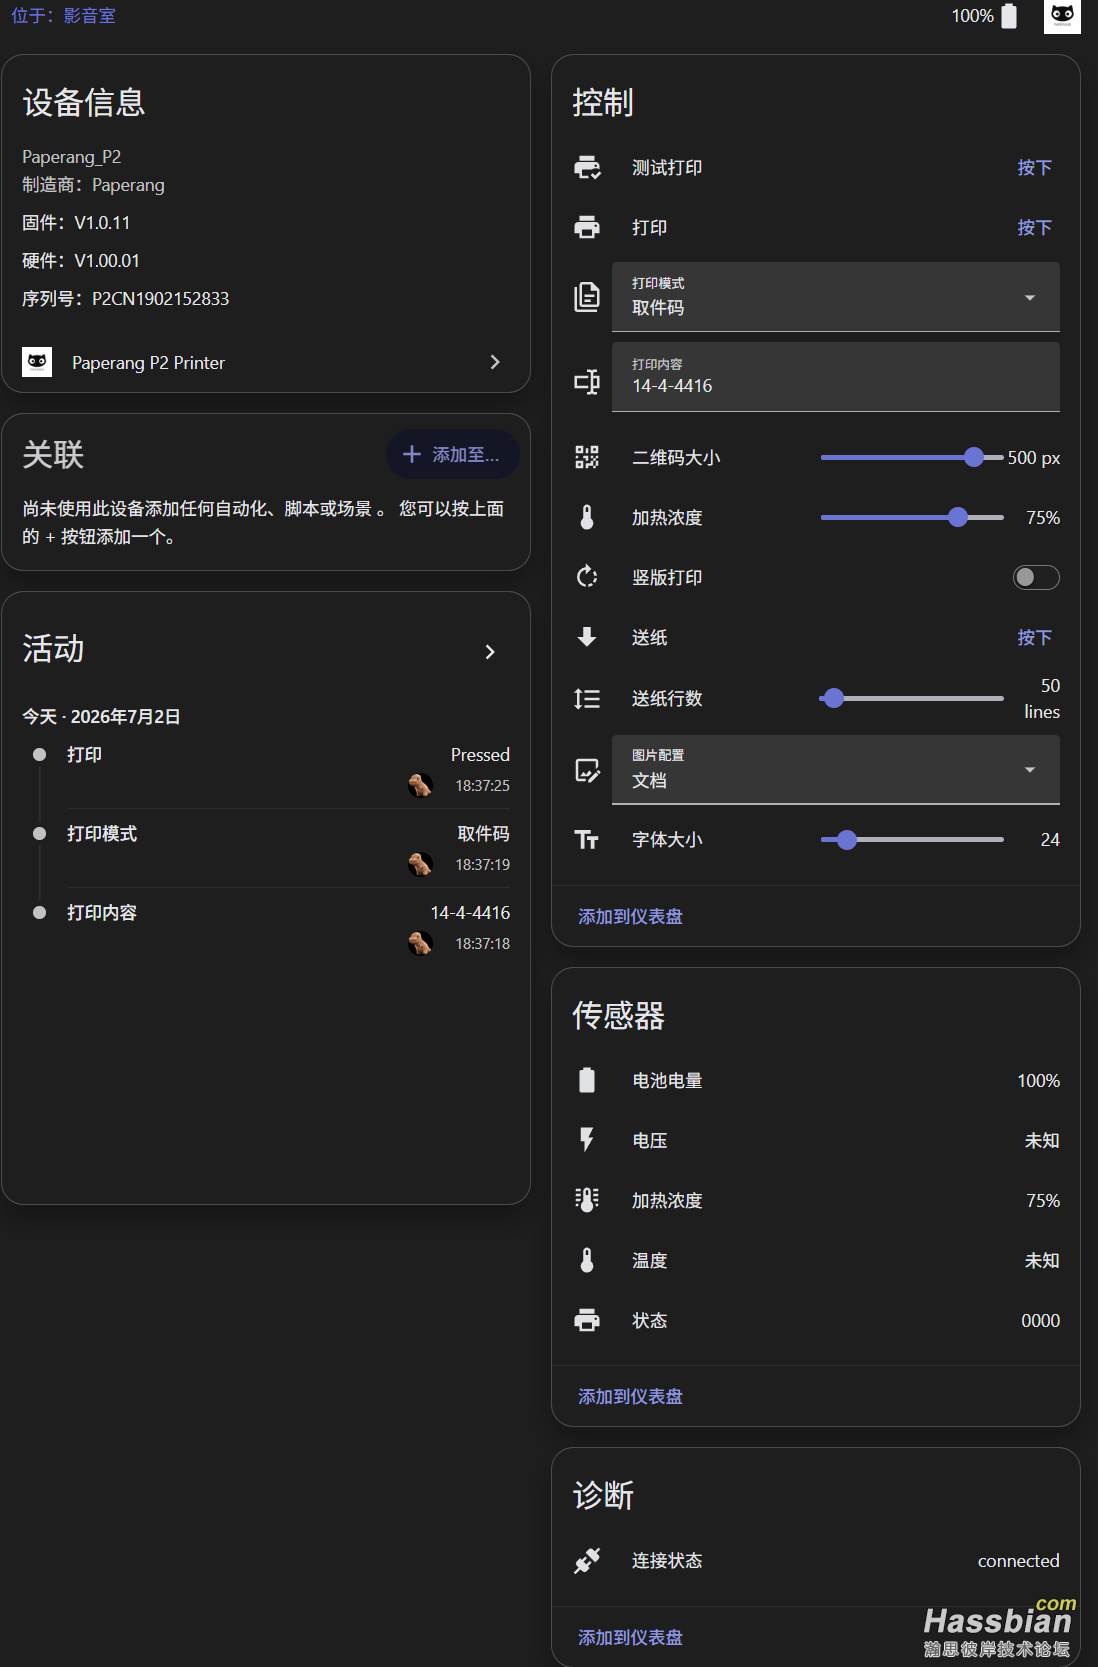Click the temperature sensor thermometer icon
Viewport: 1098px width, 1667px height.
[587, 1260]
